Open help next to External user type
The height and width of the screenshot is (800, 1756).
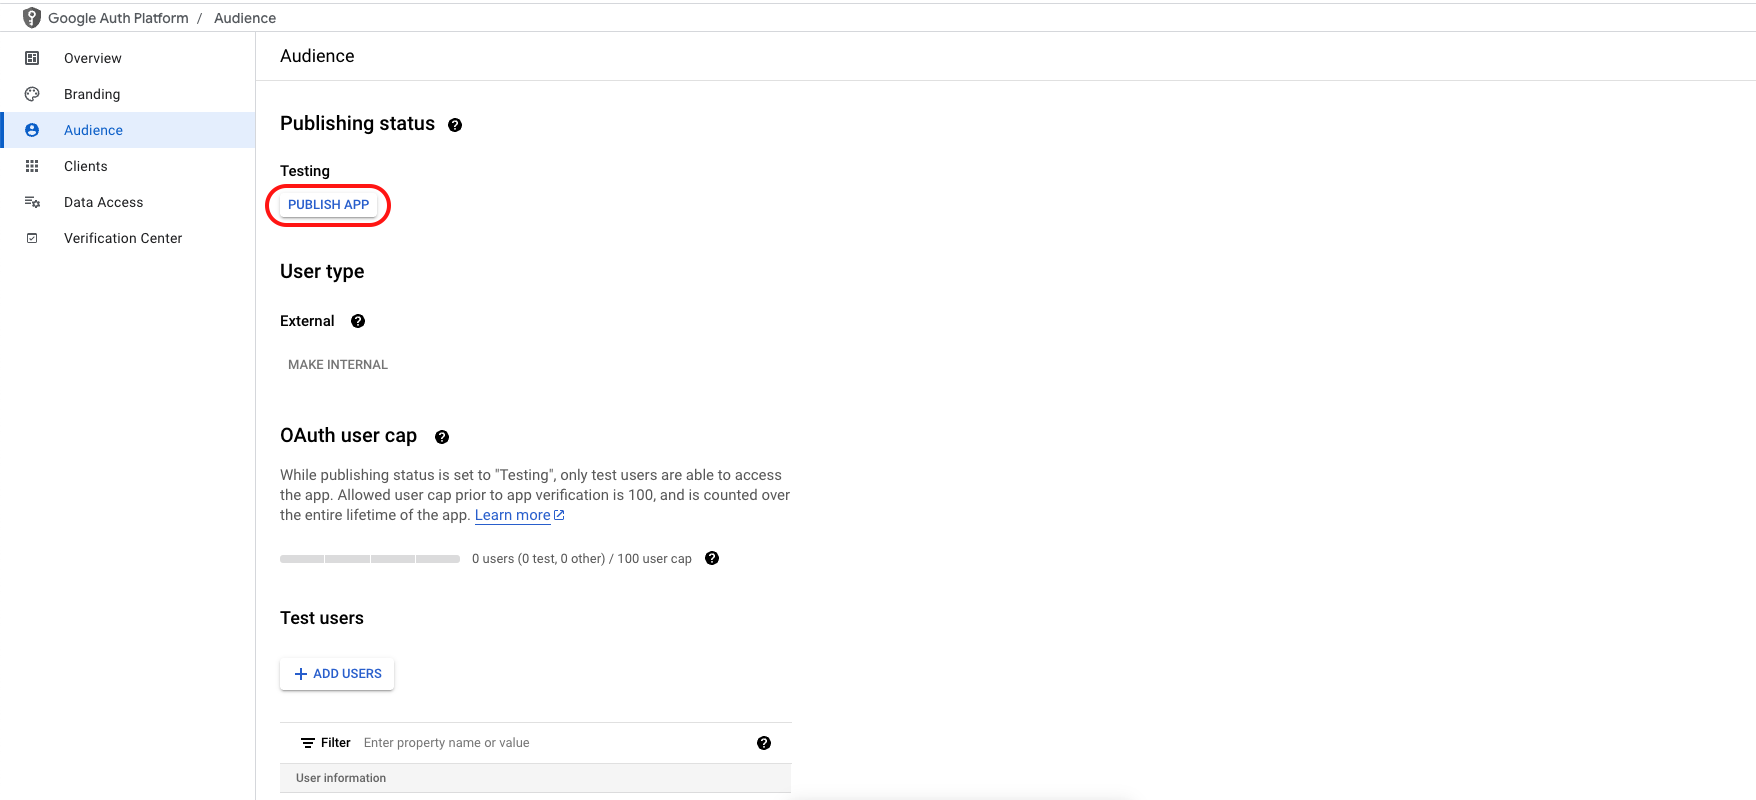(358, 321)
